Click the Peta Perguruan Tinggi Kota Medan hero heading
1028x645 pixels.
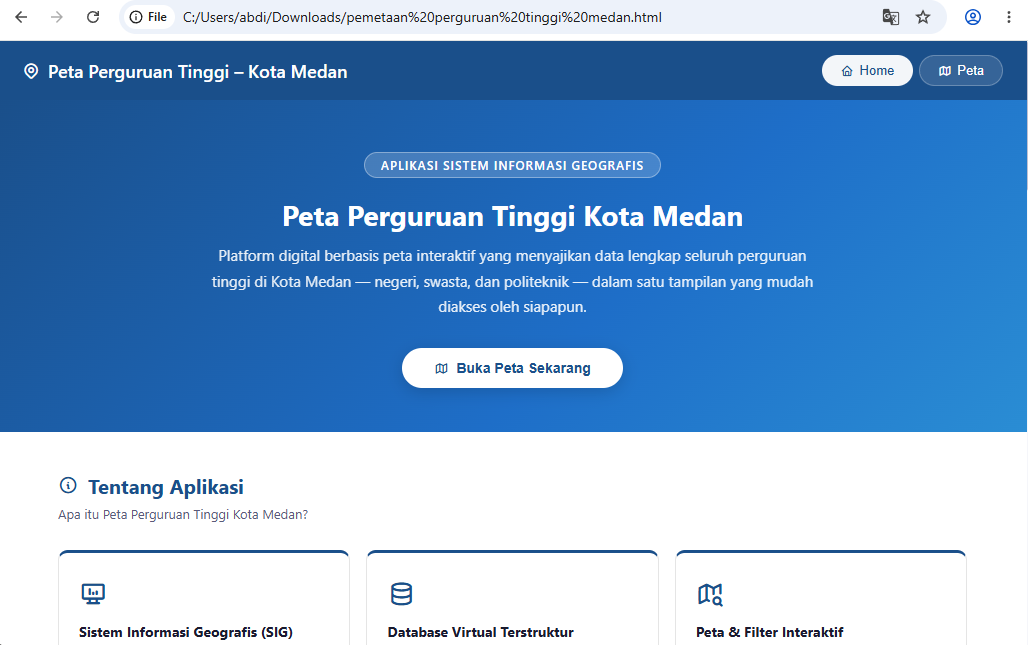(x=512, y=216)
